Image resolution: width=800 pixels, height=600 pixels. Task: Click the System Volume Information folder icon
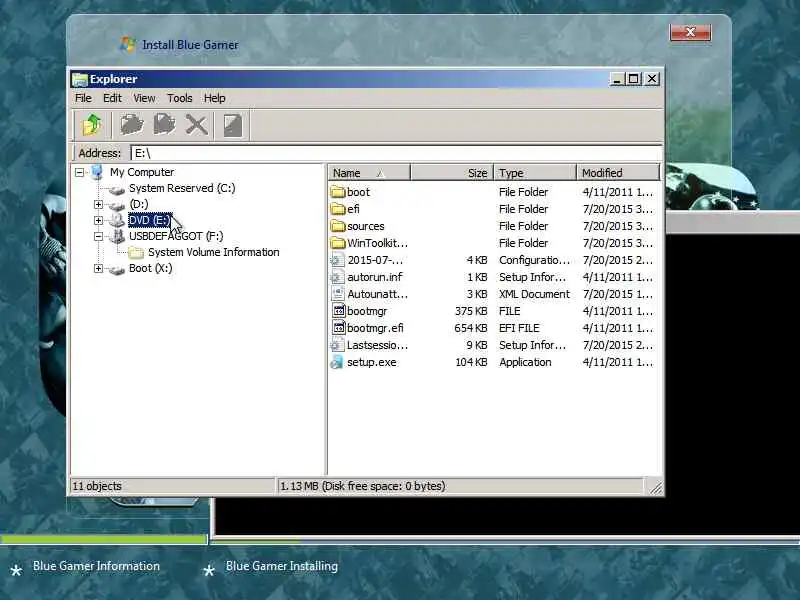click(x=136, y=253)
